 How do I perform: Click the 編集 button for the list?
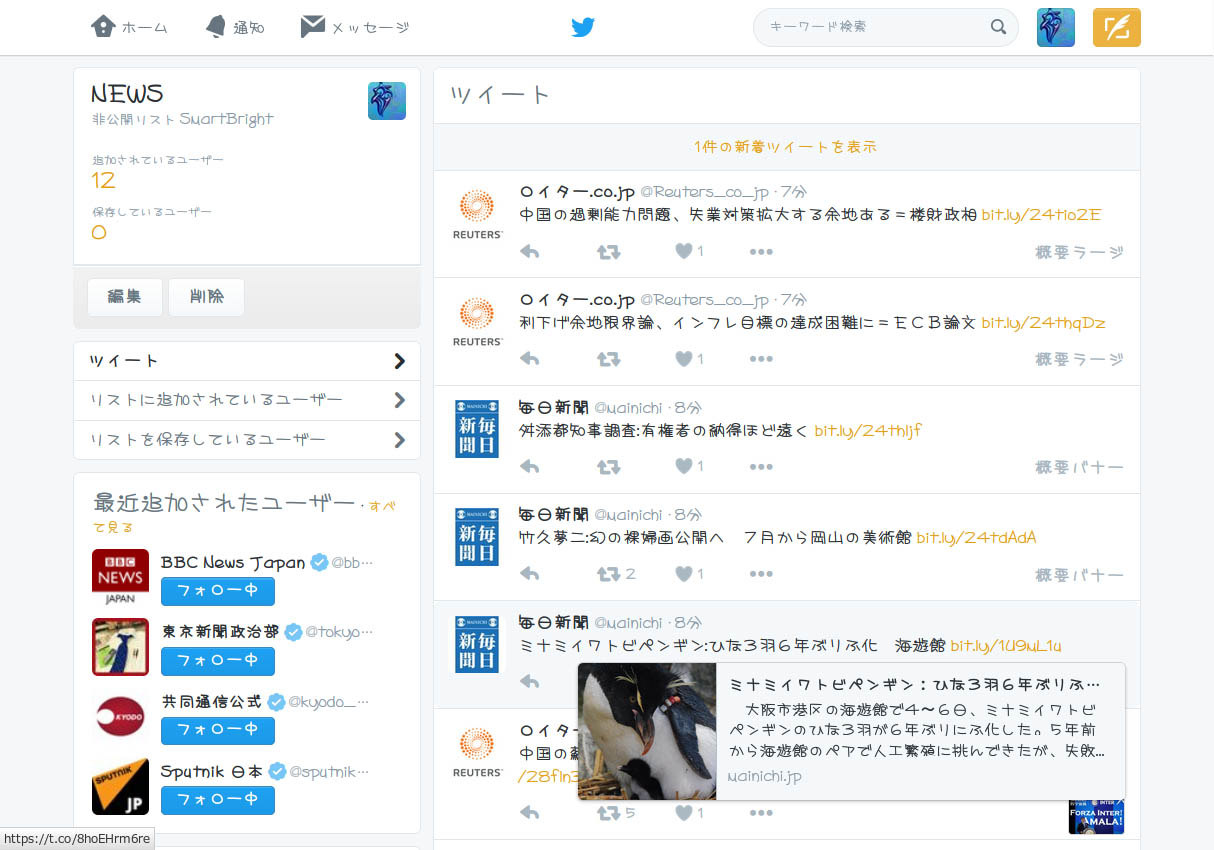click(125, 297)
